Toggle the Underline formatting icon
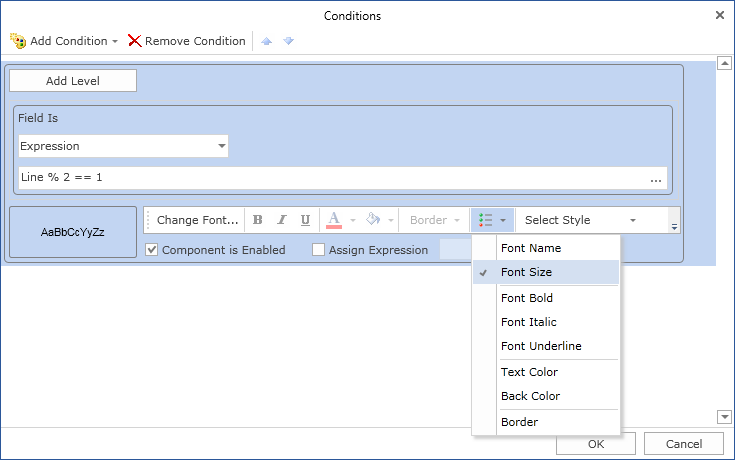Screen dimensions: 735x460 [x=305, y=220]
